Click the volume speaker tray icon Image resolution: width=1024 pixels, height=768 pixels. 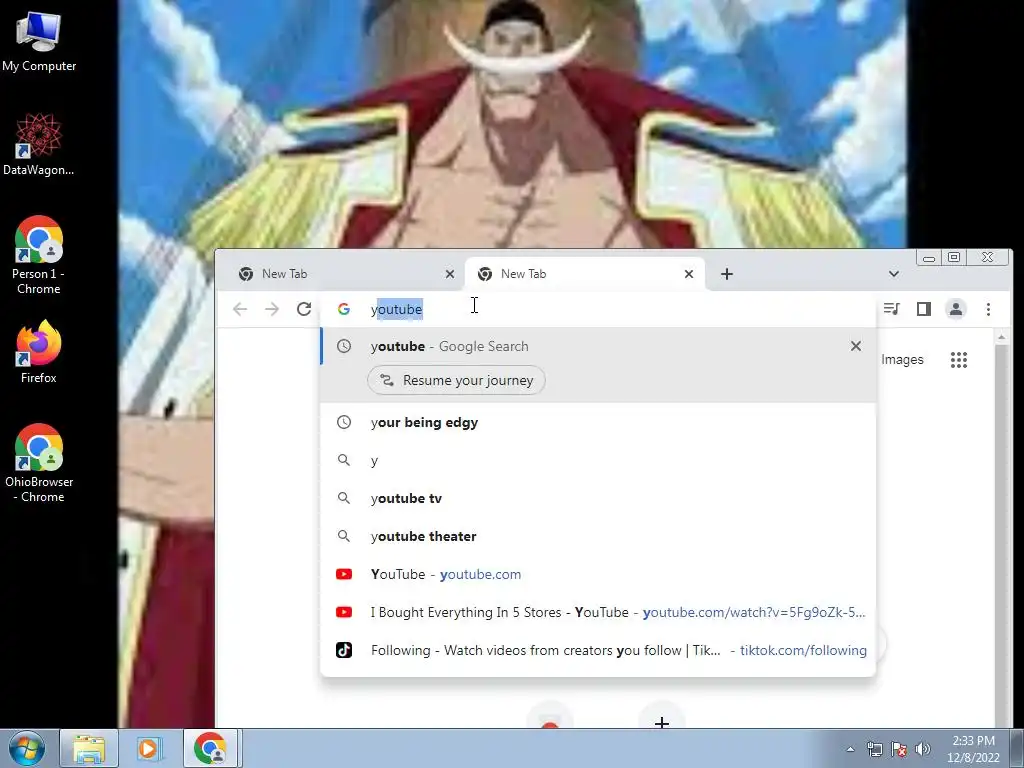[x=923, y=749]
